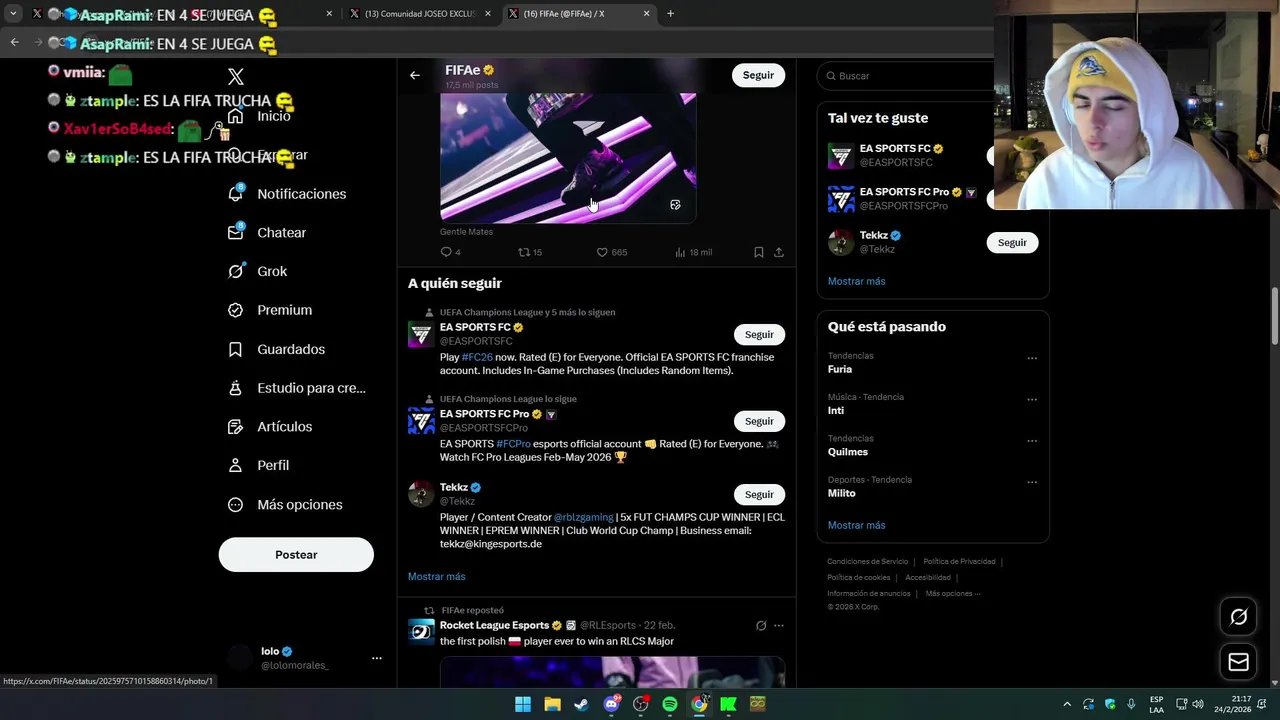Open options dots for Furia trend
The height and width of the screenshot is (720, 1280).
coord(1032,358)
